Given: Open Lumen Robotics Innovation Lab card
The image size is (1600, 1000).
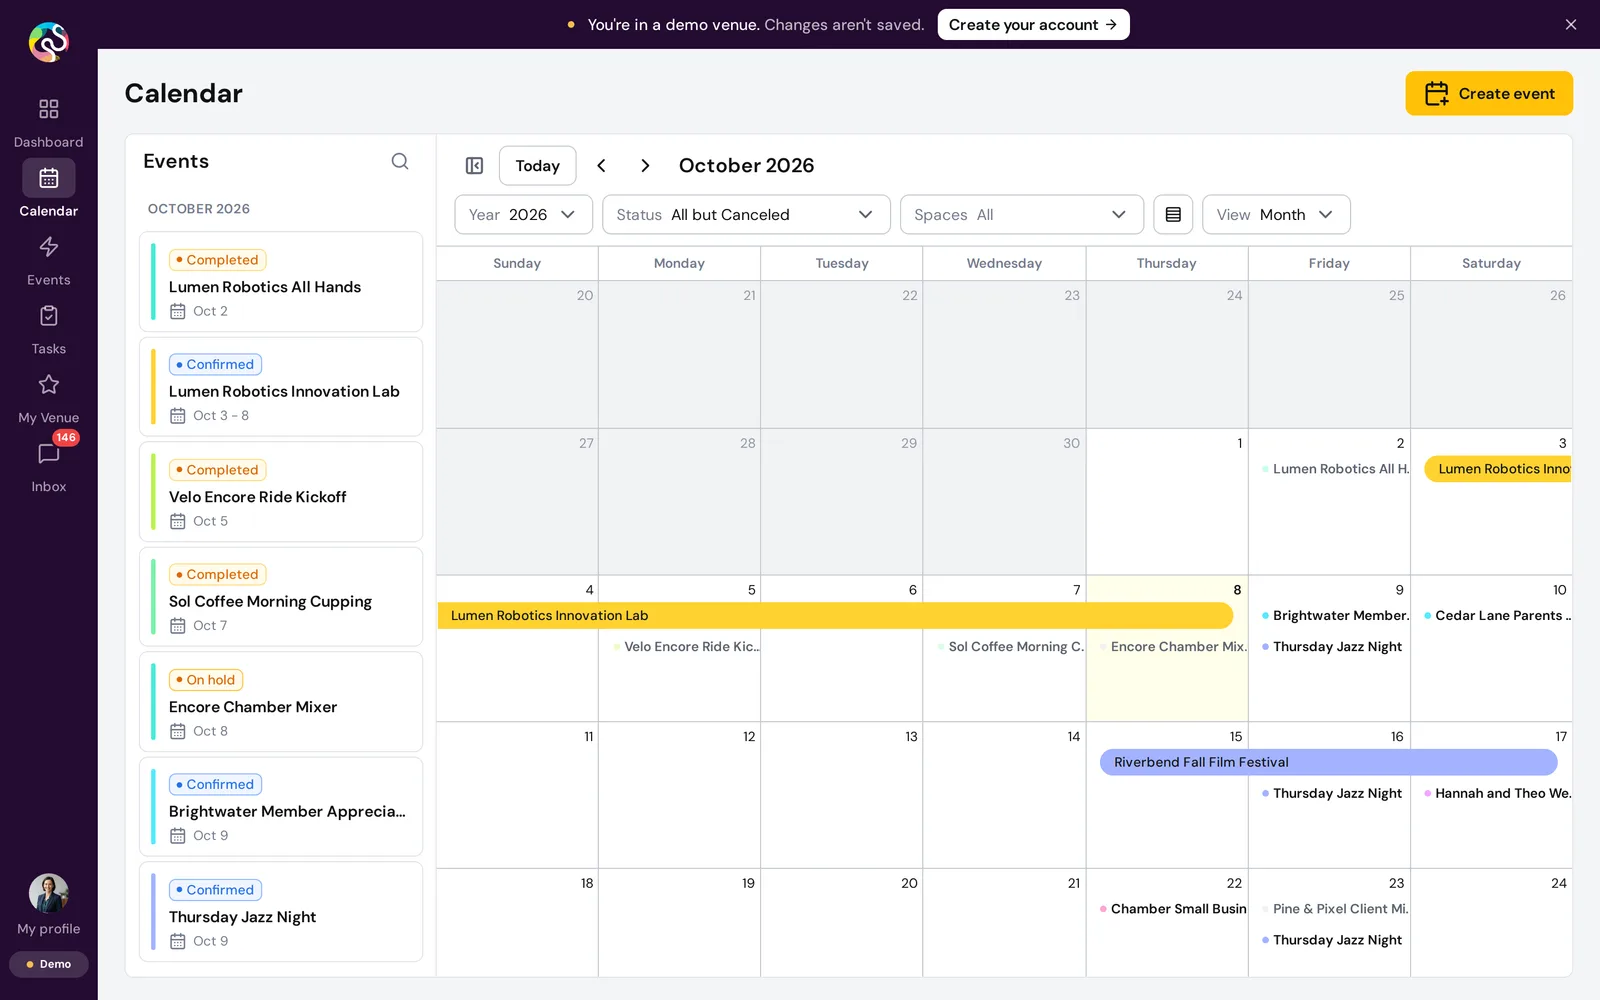Looking at the screenshot, I should point(281,387).
